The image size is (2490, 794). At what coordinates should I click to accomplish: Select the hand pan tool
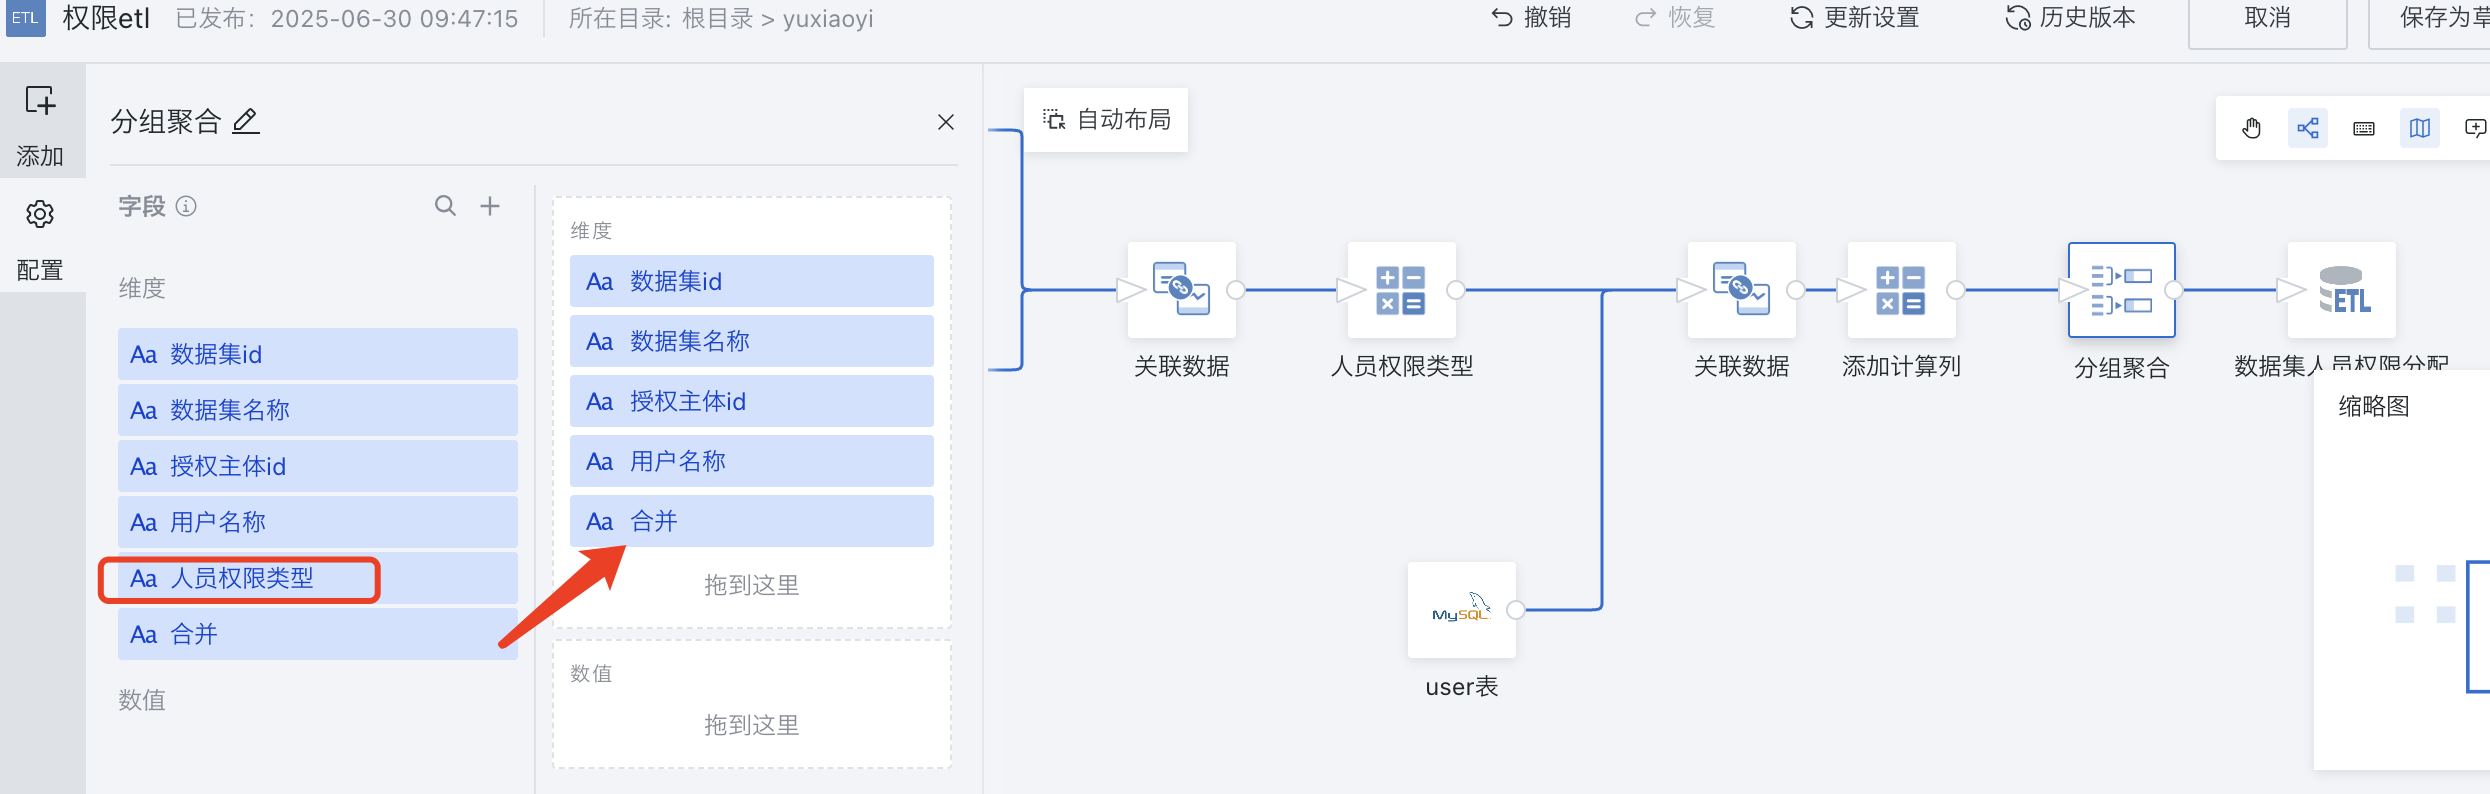pyautogui.click(x=2251, y=128)
